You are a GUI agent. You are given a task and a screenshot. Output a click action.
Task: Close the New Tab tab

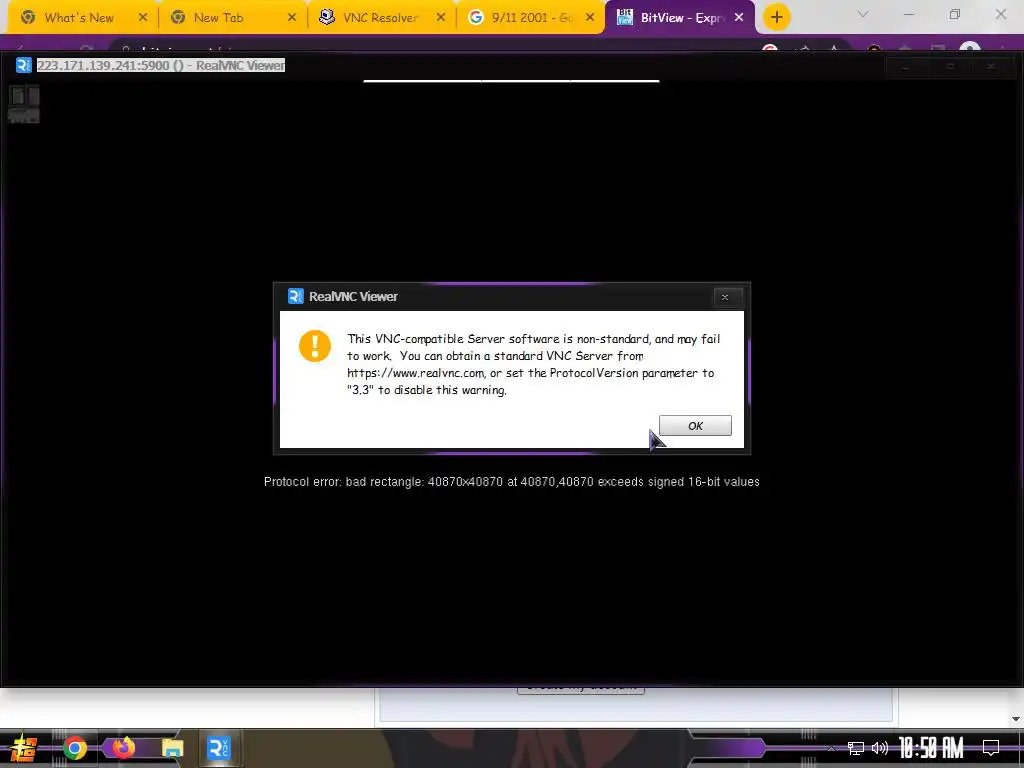pos(292,18)
